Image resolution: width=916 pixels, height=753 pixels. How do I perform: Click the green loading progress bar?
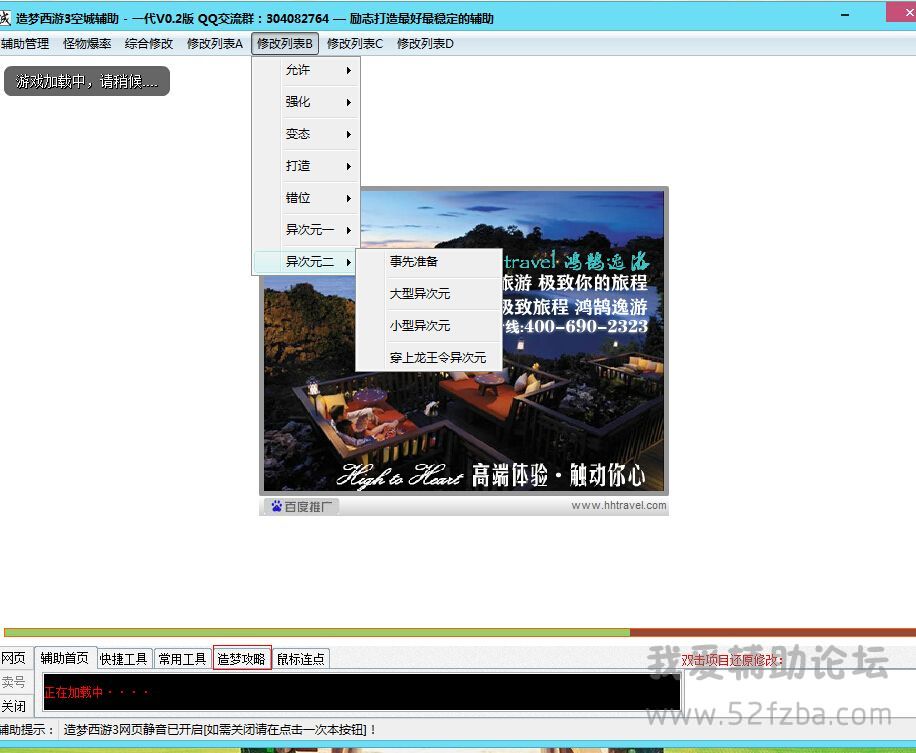point(316,632)
